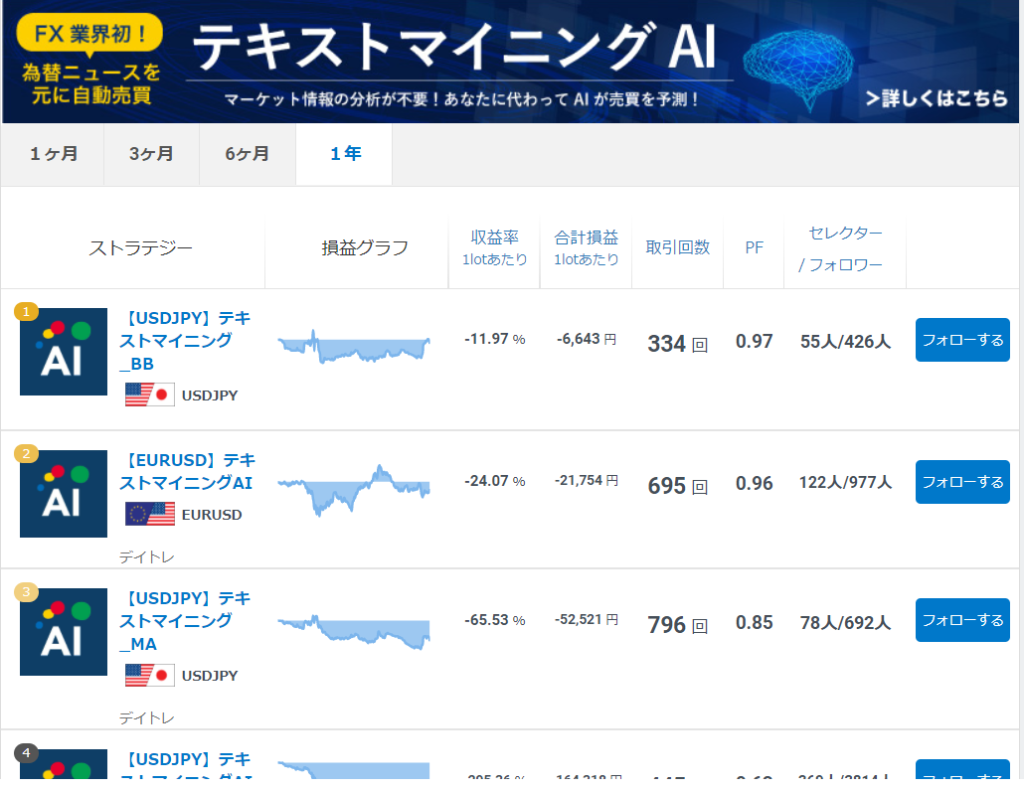The image size is (1024, 790).
Task: Click the 取引回数 column header
Action: pos(677,247)
